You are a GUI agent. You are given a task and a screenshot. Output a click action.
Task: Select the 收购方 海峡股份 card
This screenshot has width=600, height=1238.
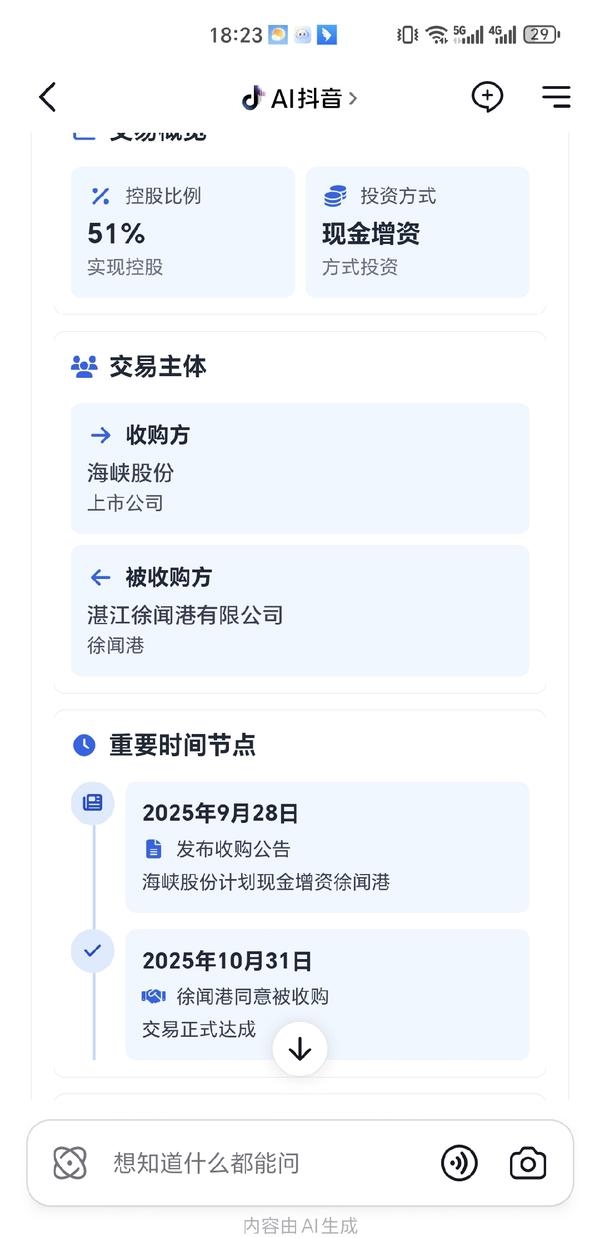click(x=300, y=468)
